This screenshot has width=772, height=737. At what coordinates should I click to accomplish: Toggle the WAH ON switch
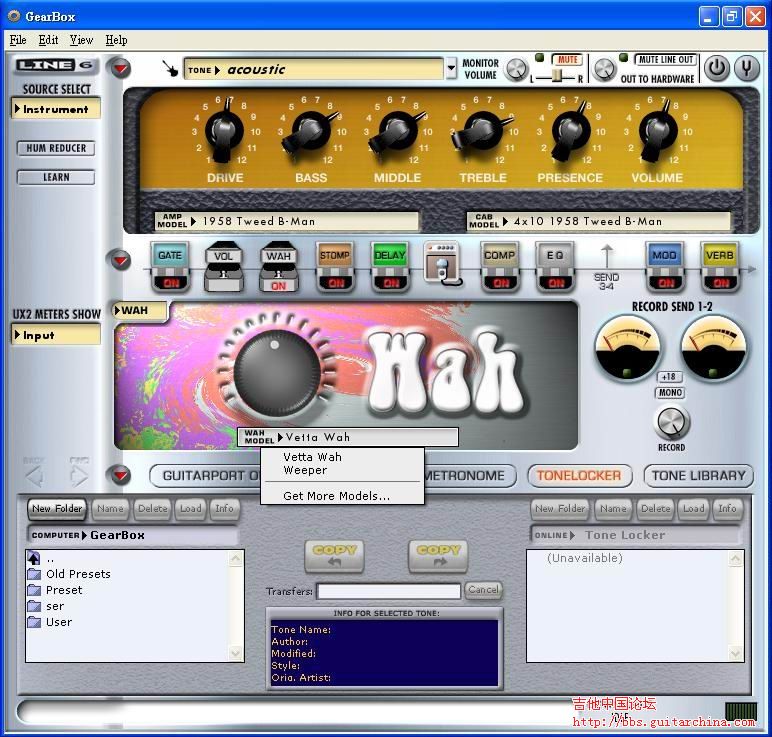[x=278, y=286]
